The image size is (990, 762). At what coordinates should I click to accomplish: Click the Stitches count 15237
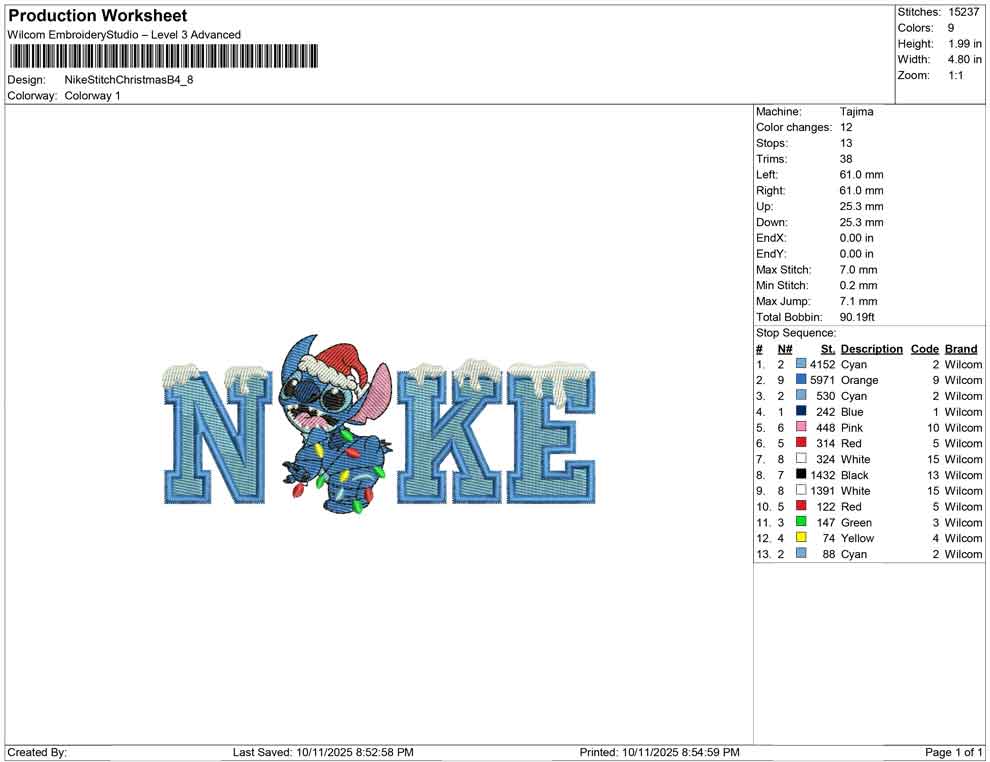point(963,12)
